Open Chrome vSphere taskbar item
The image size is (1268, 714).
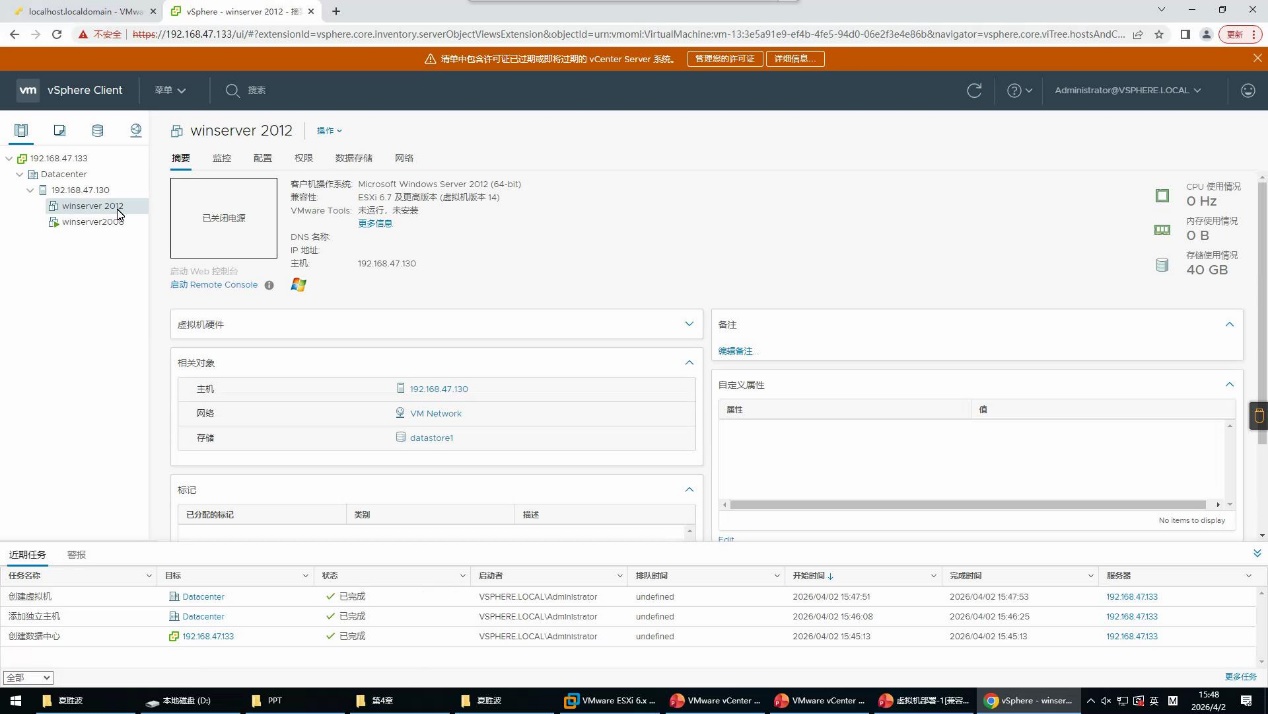tap(1028, 701)
